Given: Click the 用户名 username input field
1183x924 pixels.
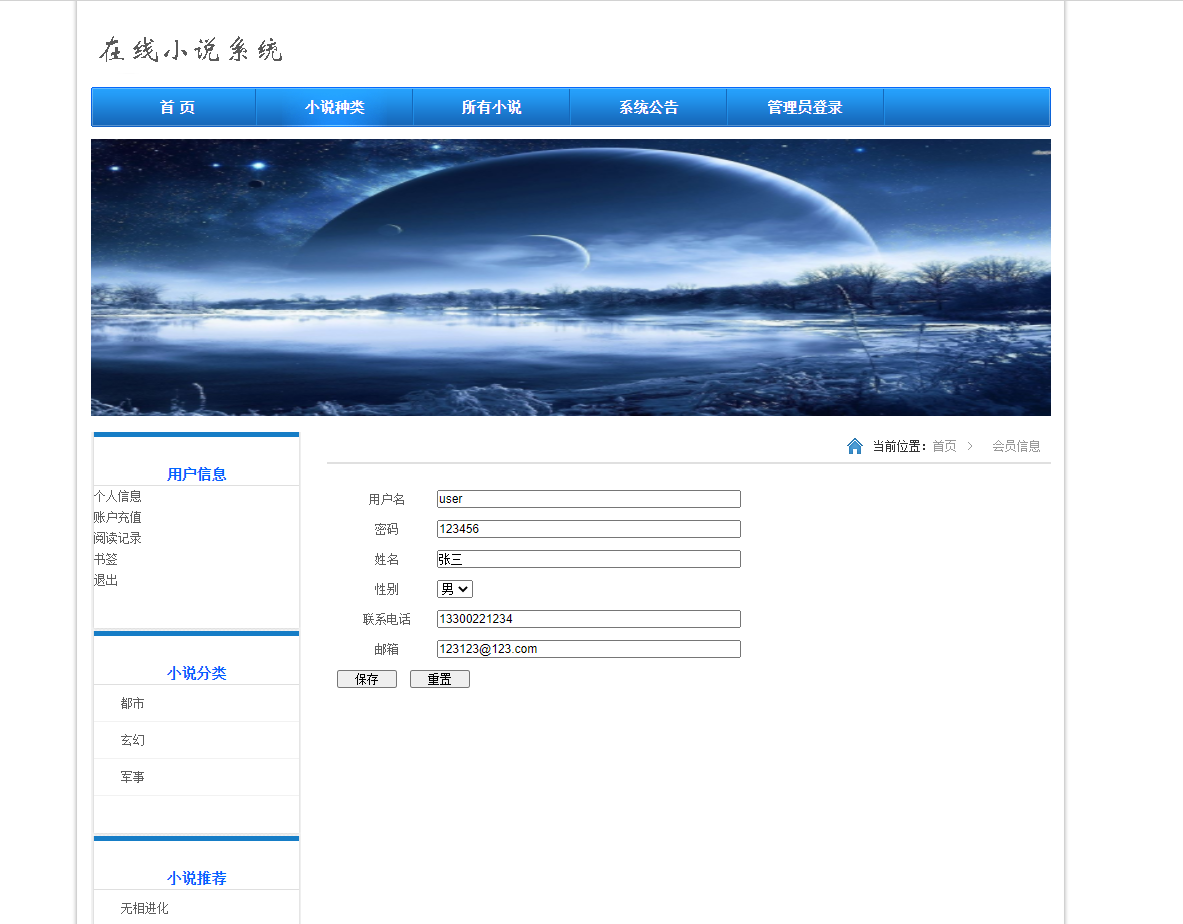Looking at the screenshot, I should pos(588,498).
